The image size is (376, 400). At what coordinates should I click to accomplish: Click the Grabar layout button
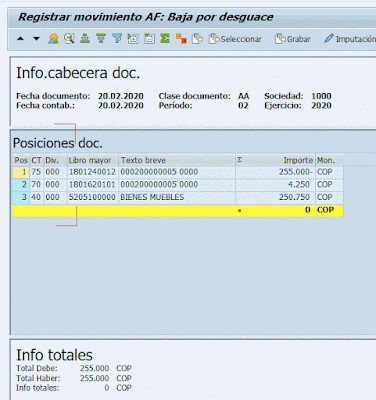293,39
